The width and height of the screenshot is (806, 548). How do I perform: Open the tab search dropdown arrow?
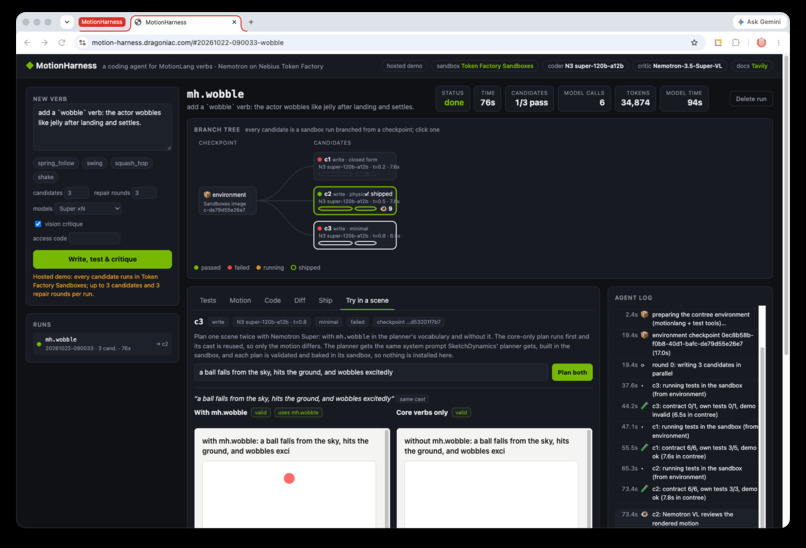pos(66,22)
